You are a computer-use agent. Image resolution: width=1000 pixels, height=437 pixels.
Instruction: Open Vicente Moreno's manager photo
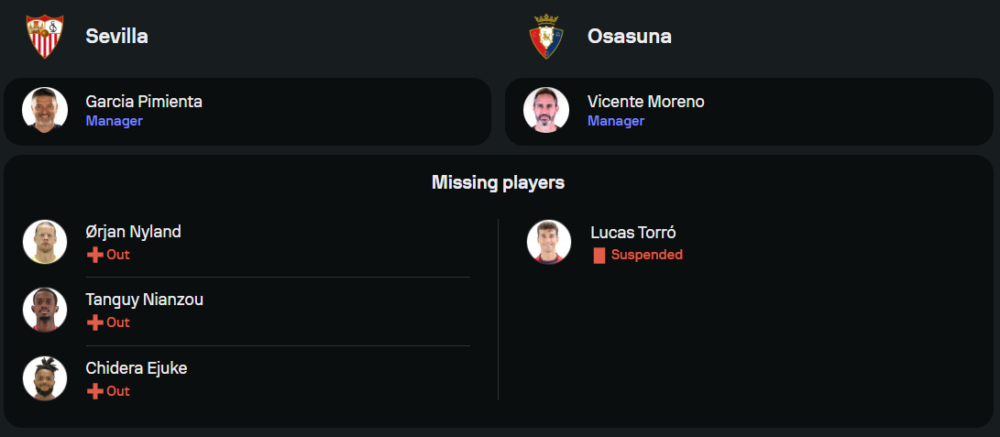[547, 110]
